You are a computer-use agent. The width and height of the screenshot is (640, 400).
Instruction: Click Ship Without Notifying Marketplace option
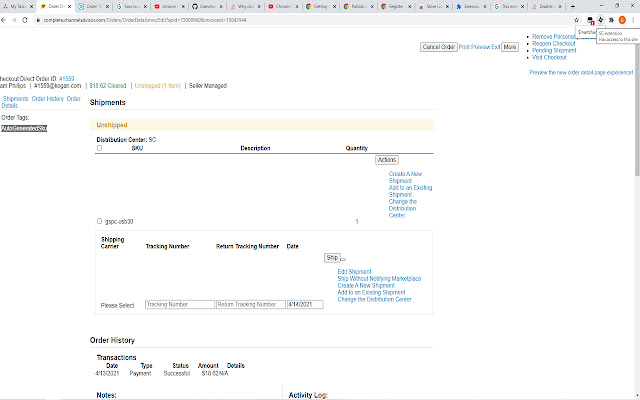[x=379, y=278]
